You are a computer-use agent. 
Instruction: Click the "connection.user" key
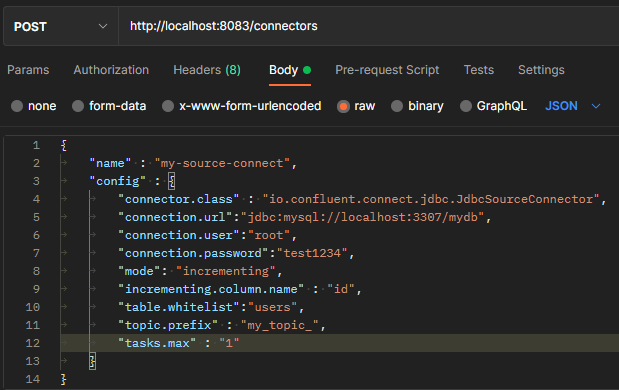[x=179, y=235]
